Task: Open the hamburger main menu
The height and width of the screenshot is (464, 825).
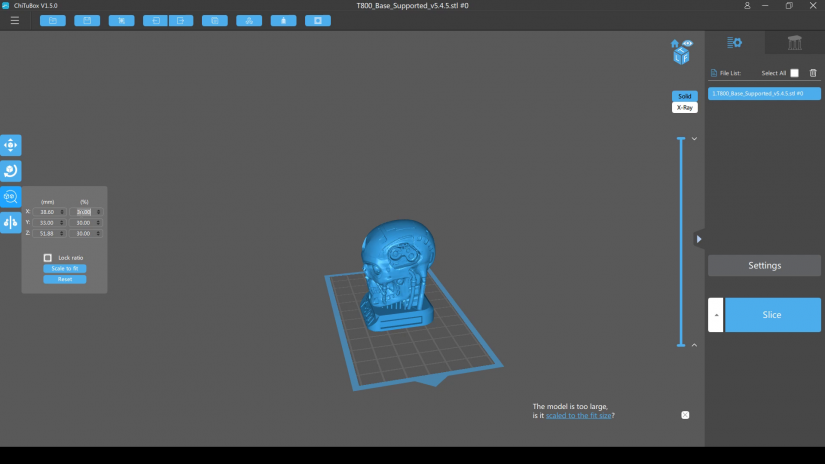Action: tap(14, 20)
